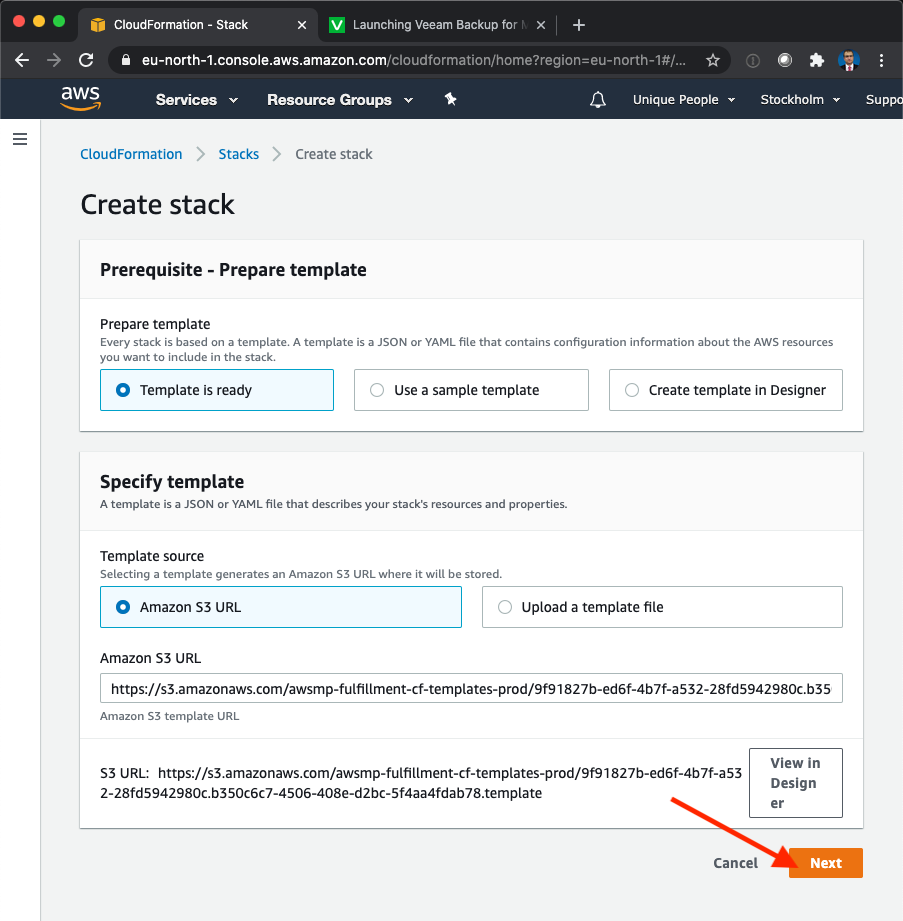This screenshot has width=903, height=921.
Task: Click the pin shortcut icon in navbar
Action: 451,99
